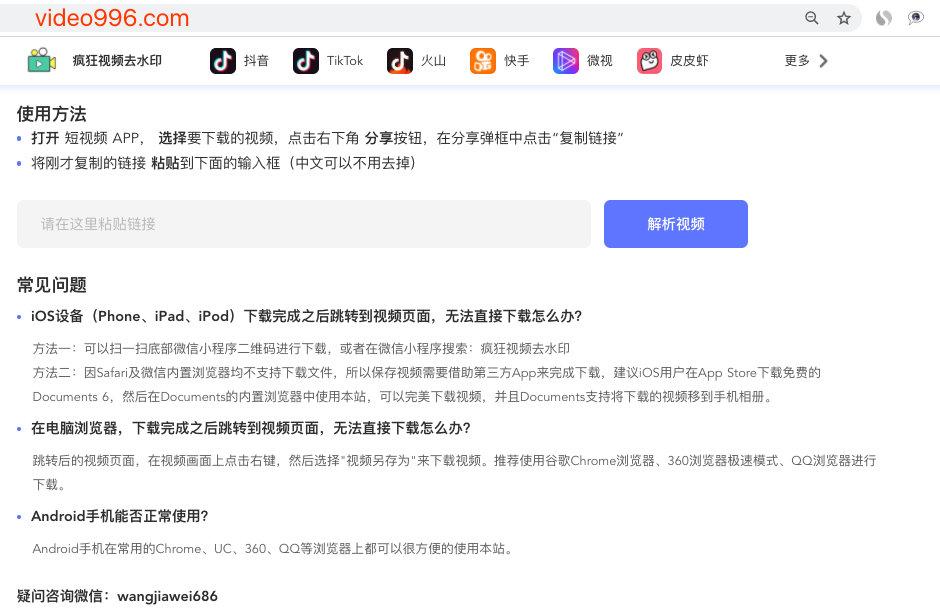Image resolution: width=940 pixels, height=611 pixels.
Task: Select the 抖音 label in navigation
Action: [x=256, y=61]
